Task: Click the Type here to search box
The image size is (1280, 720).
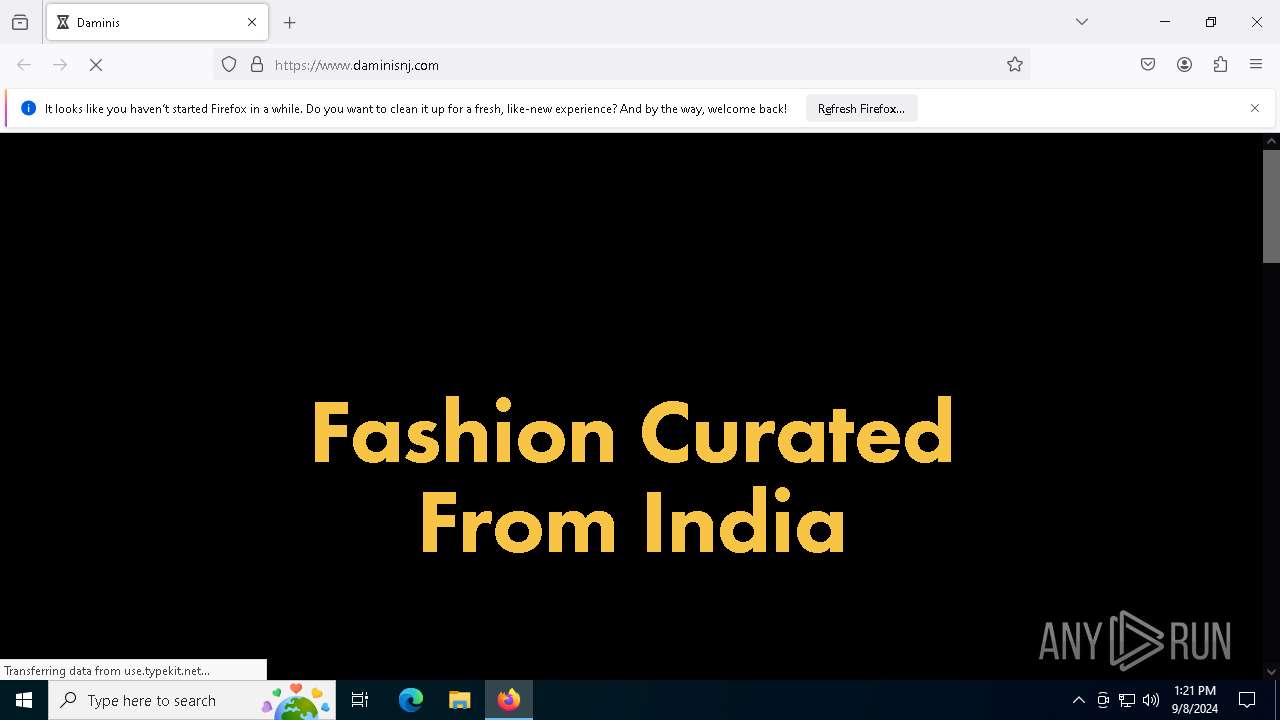Action: click(192, 700)
